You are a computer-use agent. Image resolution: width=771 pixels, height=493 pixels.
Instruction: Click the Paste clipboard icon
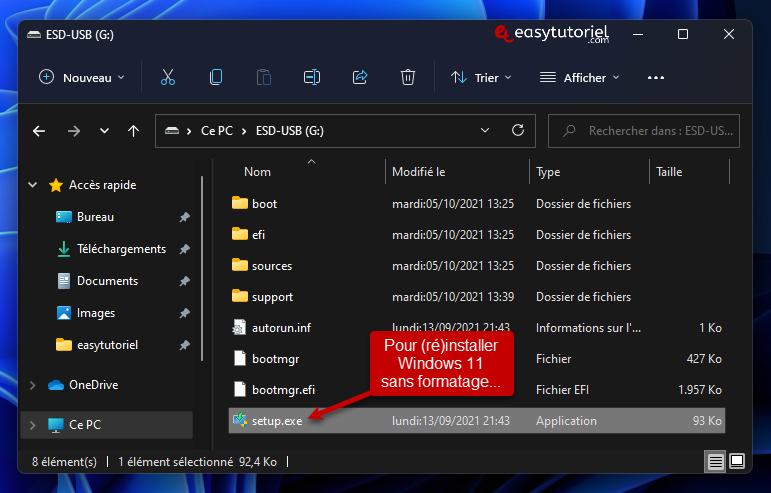click(264, 78)
